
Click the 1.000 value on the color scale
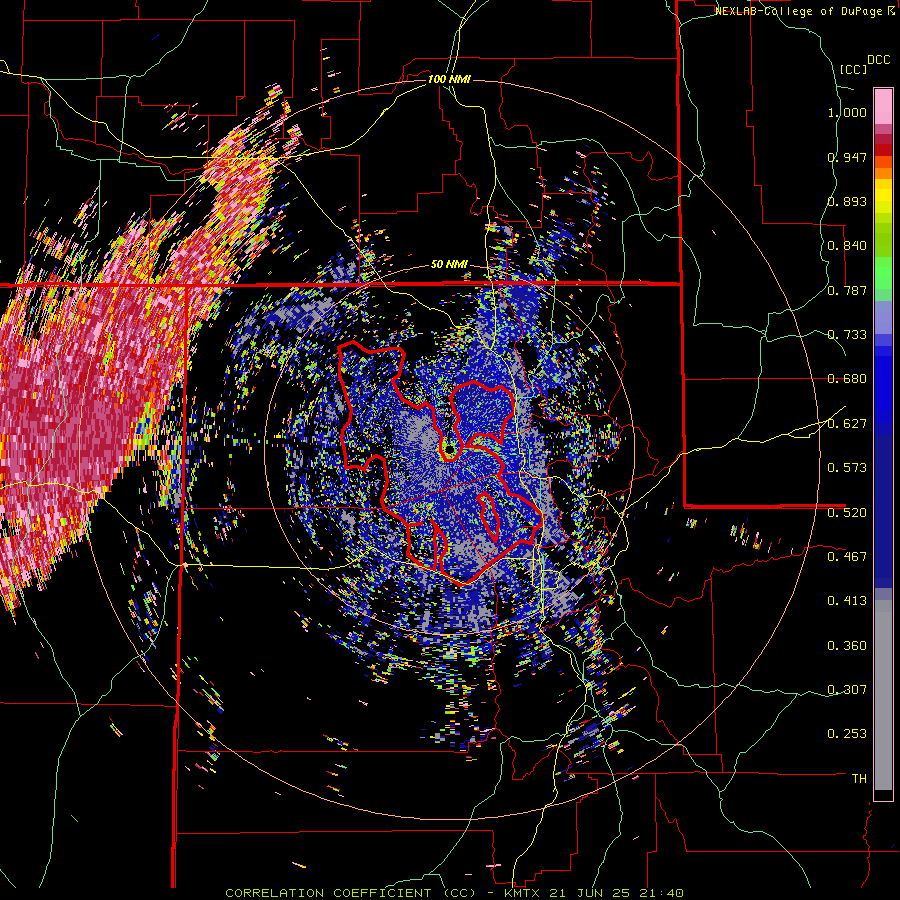click(x=847, y=112)
